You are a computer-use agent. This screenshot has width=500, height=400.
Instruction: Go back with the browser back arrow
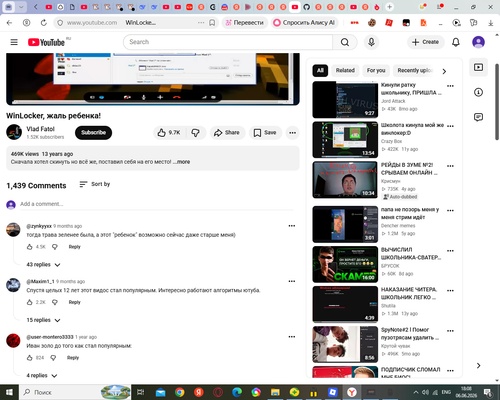pyautogui.click(x=9, y=23)
